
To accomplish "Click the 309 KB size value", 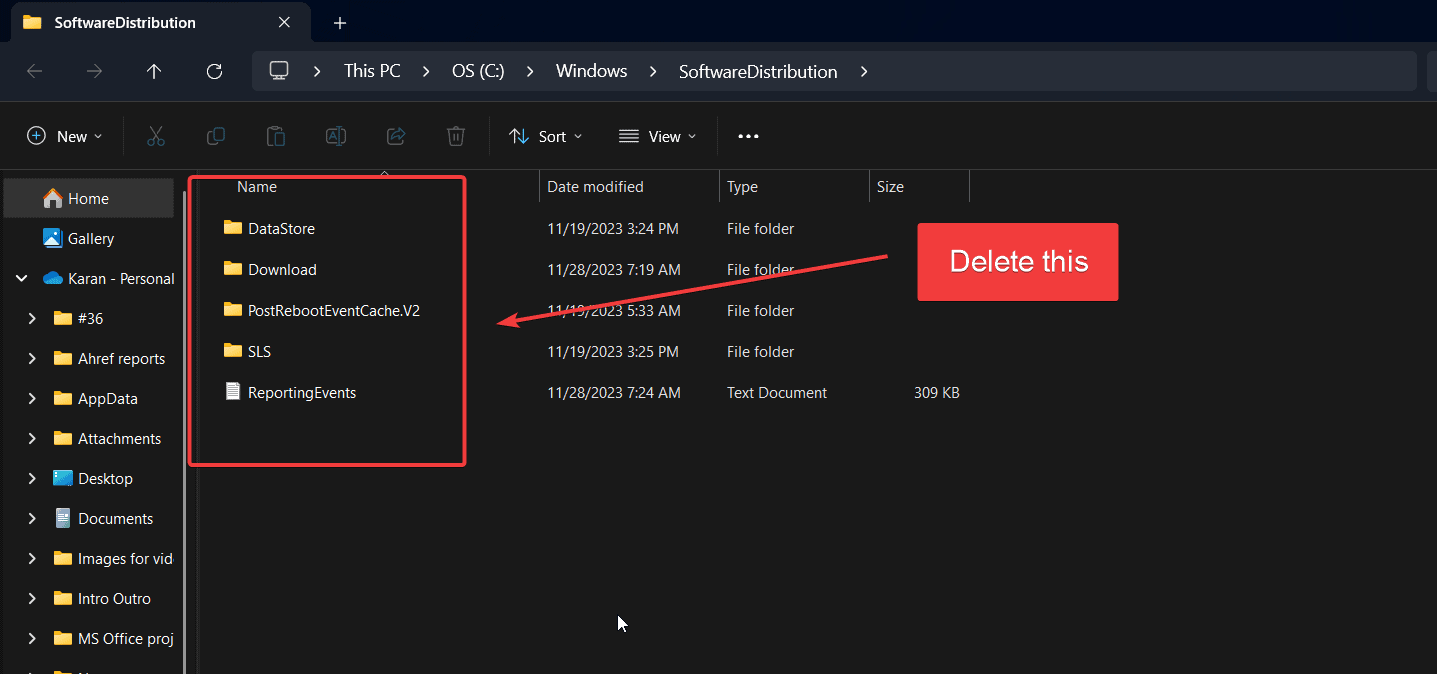I will tap(936, 393).
